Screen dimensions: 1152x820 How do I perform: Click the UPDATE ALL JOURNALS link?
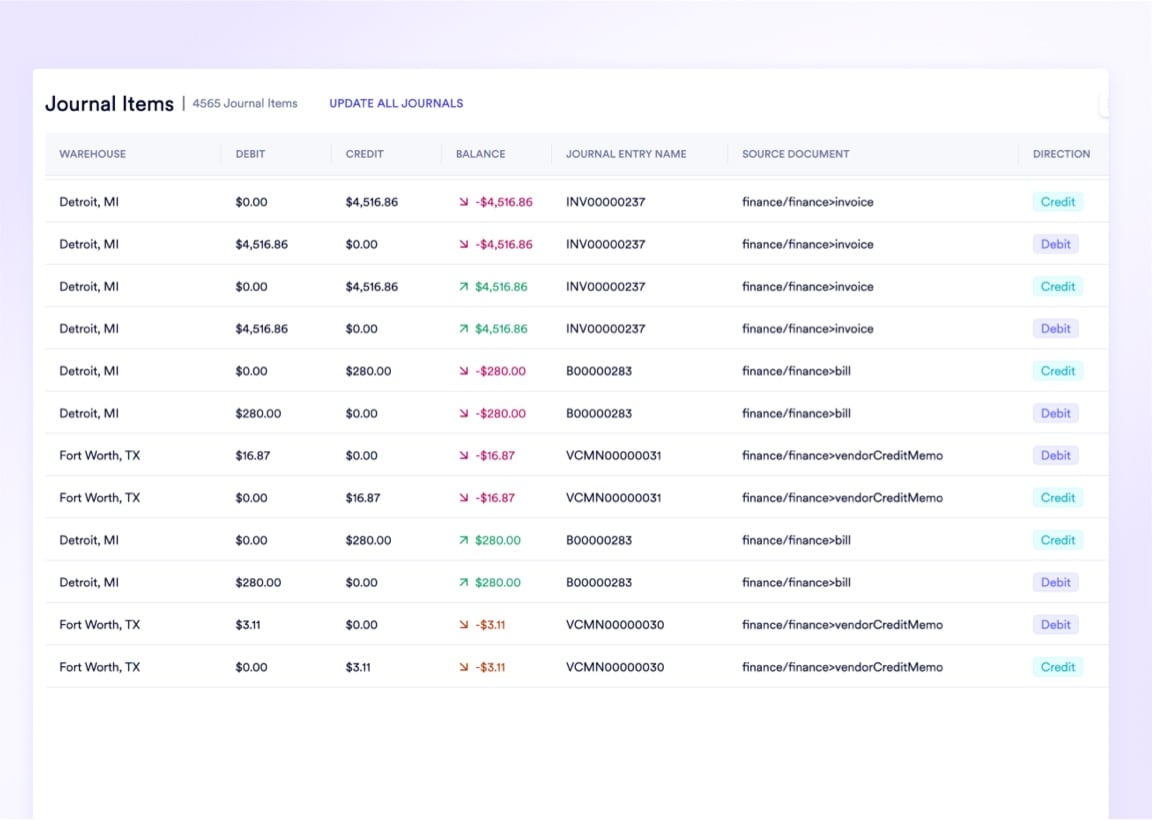click(396, 104)
